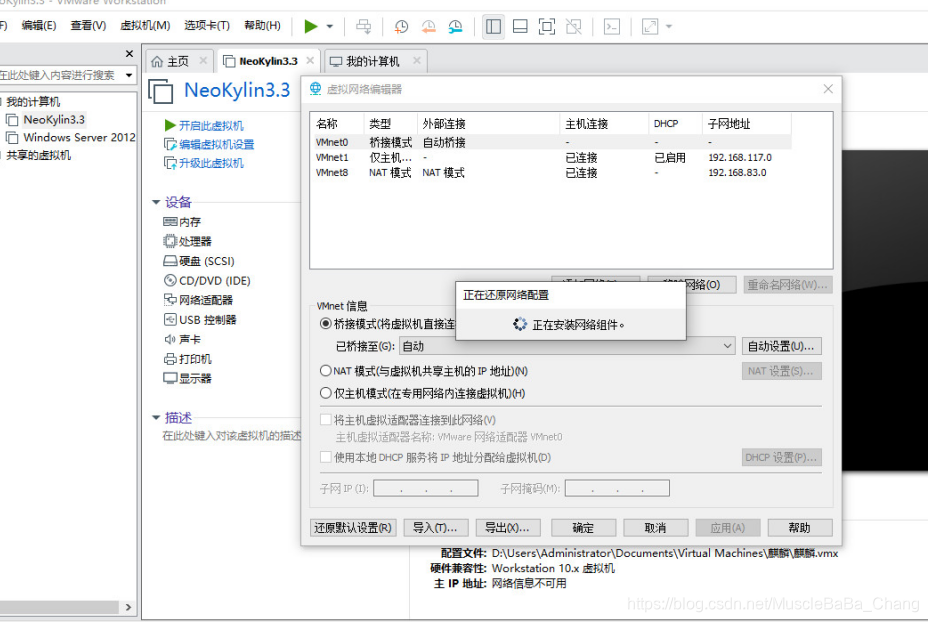Close the library sidebar panel
This screenshot has width=928, height=622.
pyautogui.click(x=130, y=54)
